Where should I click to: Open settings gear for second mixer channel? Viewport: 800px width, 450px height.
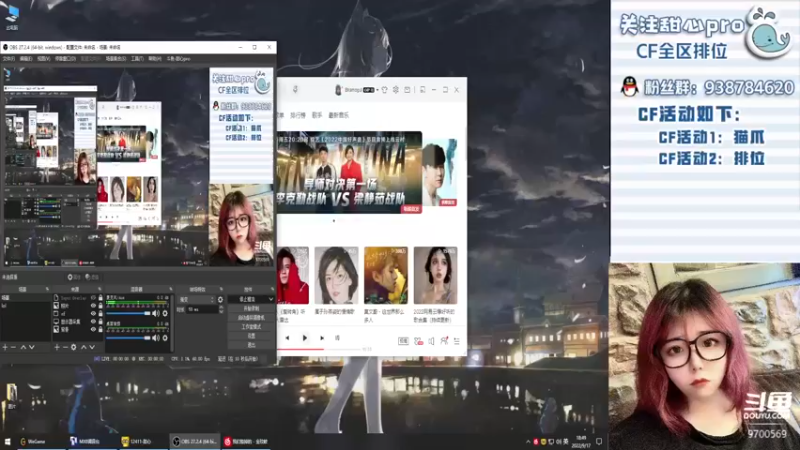click(165, 338)
